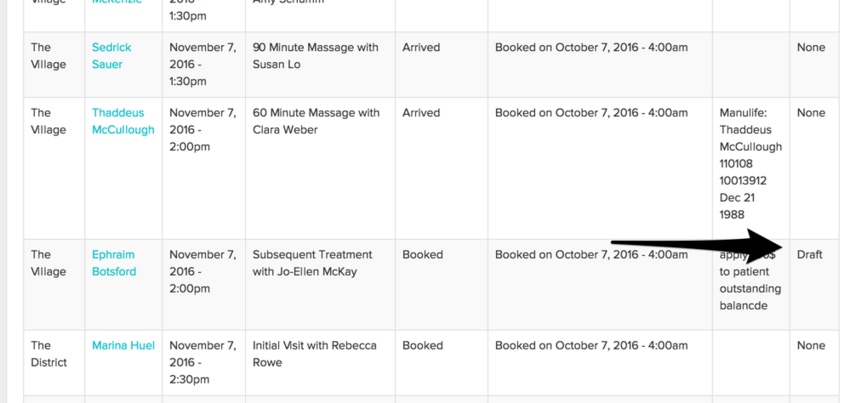This screenshot has height=403, width=850.
Task: Click the Draft status in Ephraim Botsford's row
Action: coord(809,254)
